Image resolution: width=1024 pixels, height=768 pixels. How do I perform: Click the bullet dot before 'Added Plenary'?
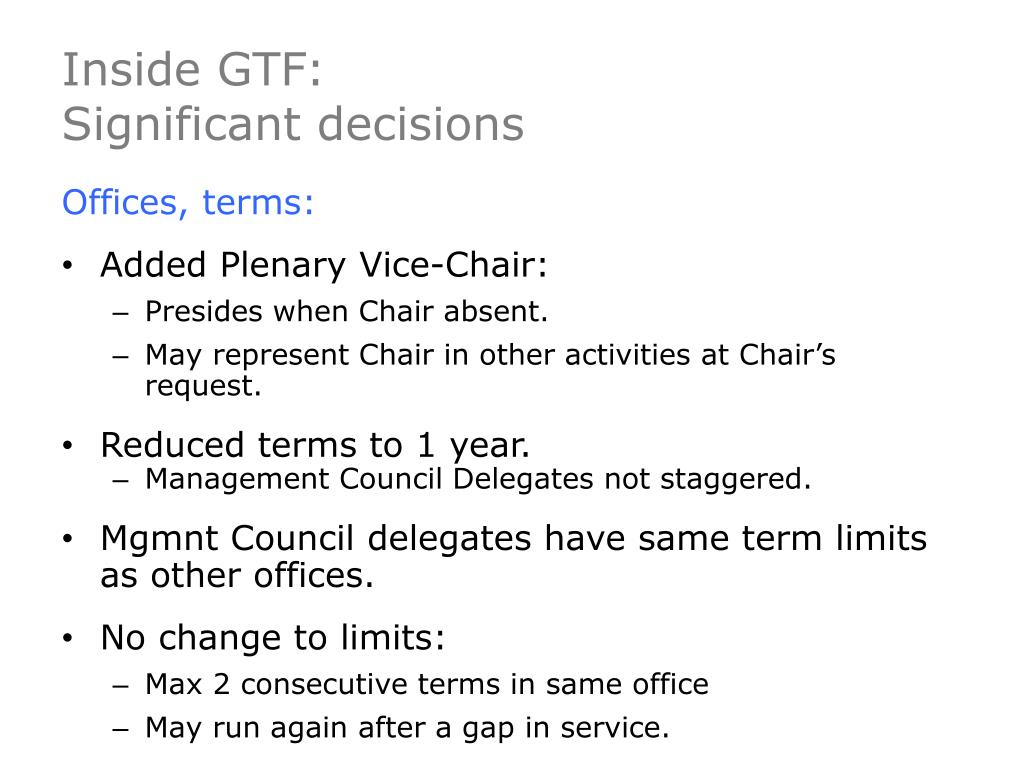tap(68, 266)
